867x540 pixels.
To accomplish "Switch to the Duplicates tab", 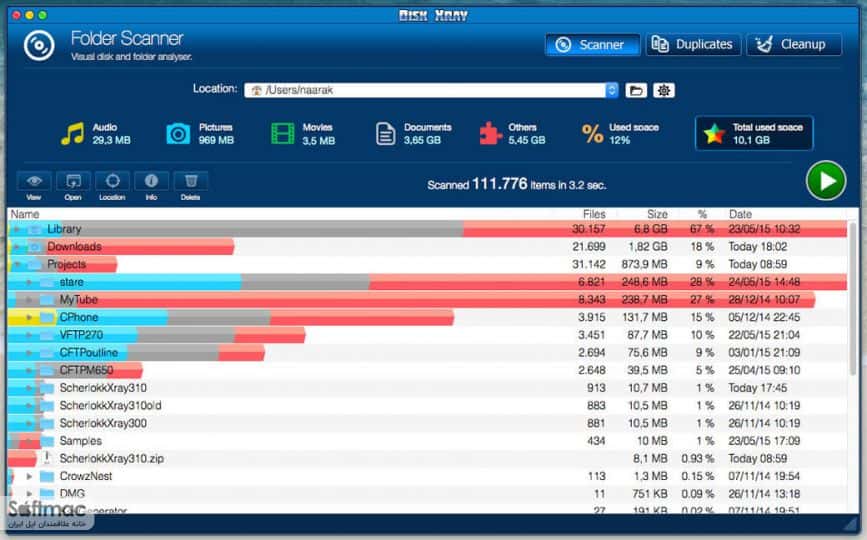I will tap(693, 44).
